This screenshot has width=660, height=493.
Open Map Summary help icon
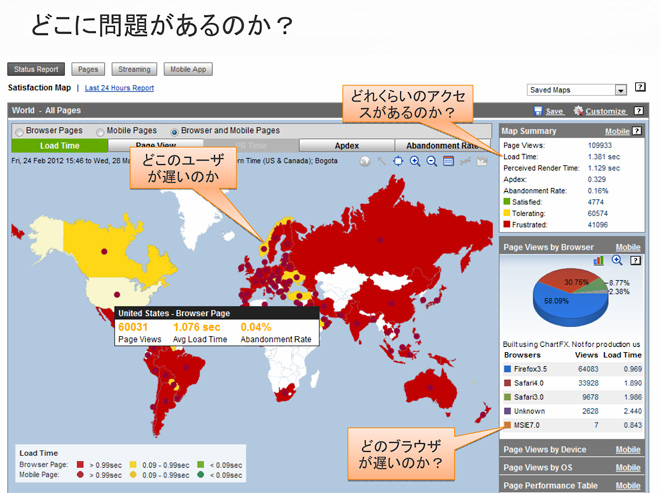pyautogui.click(x=637, y=131)
